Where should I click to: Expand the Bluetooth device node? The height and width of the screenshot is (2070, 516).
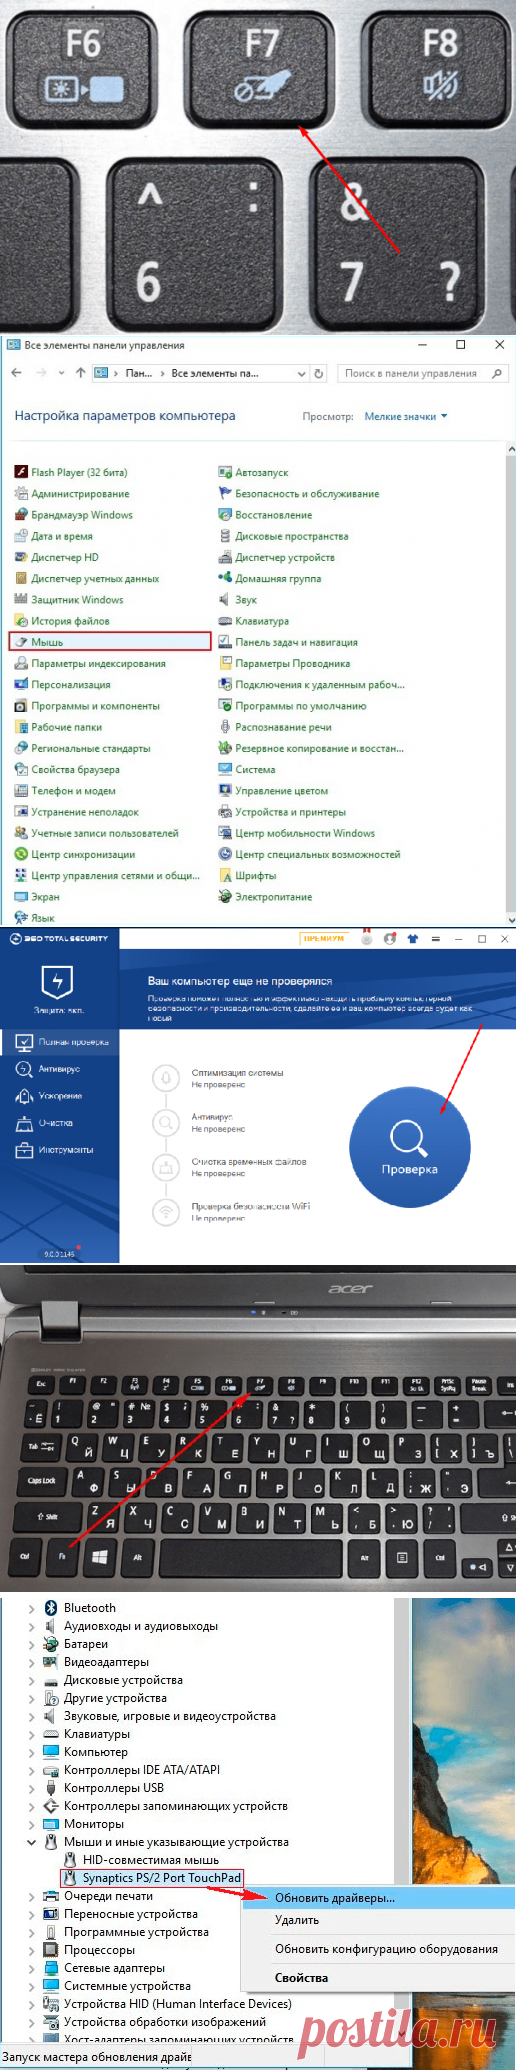(x=31, y=1608)
